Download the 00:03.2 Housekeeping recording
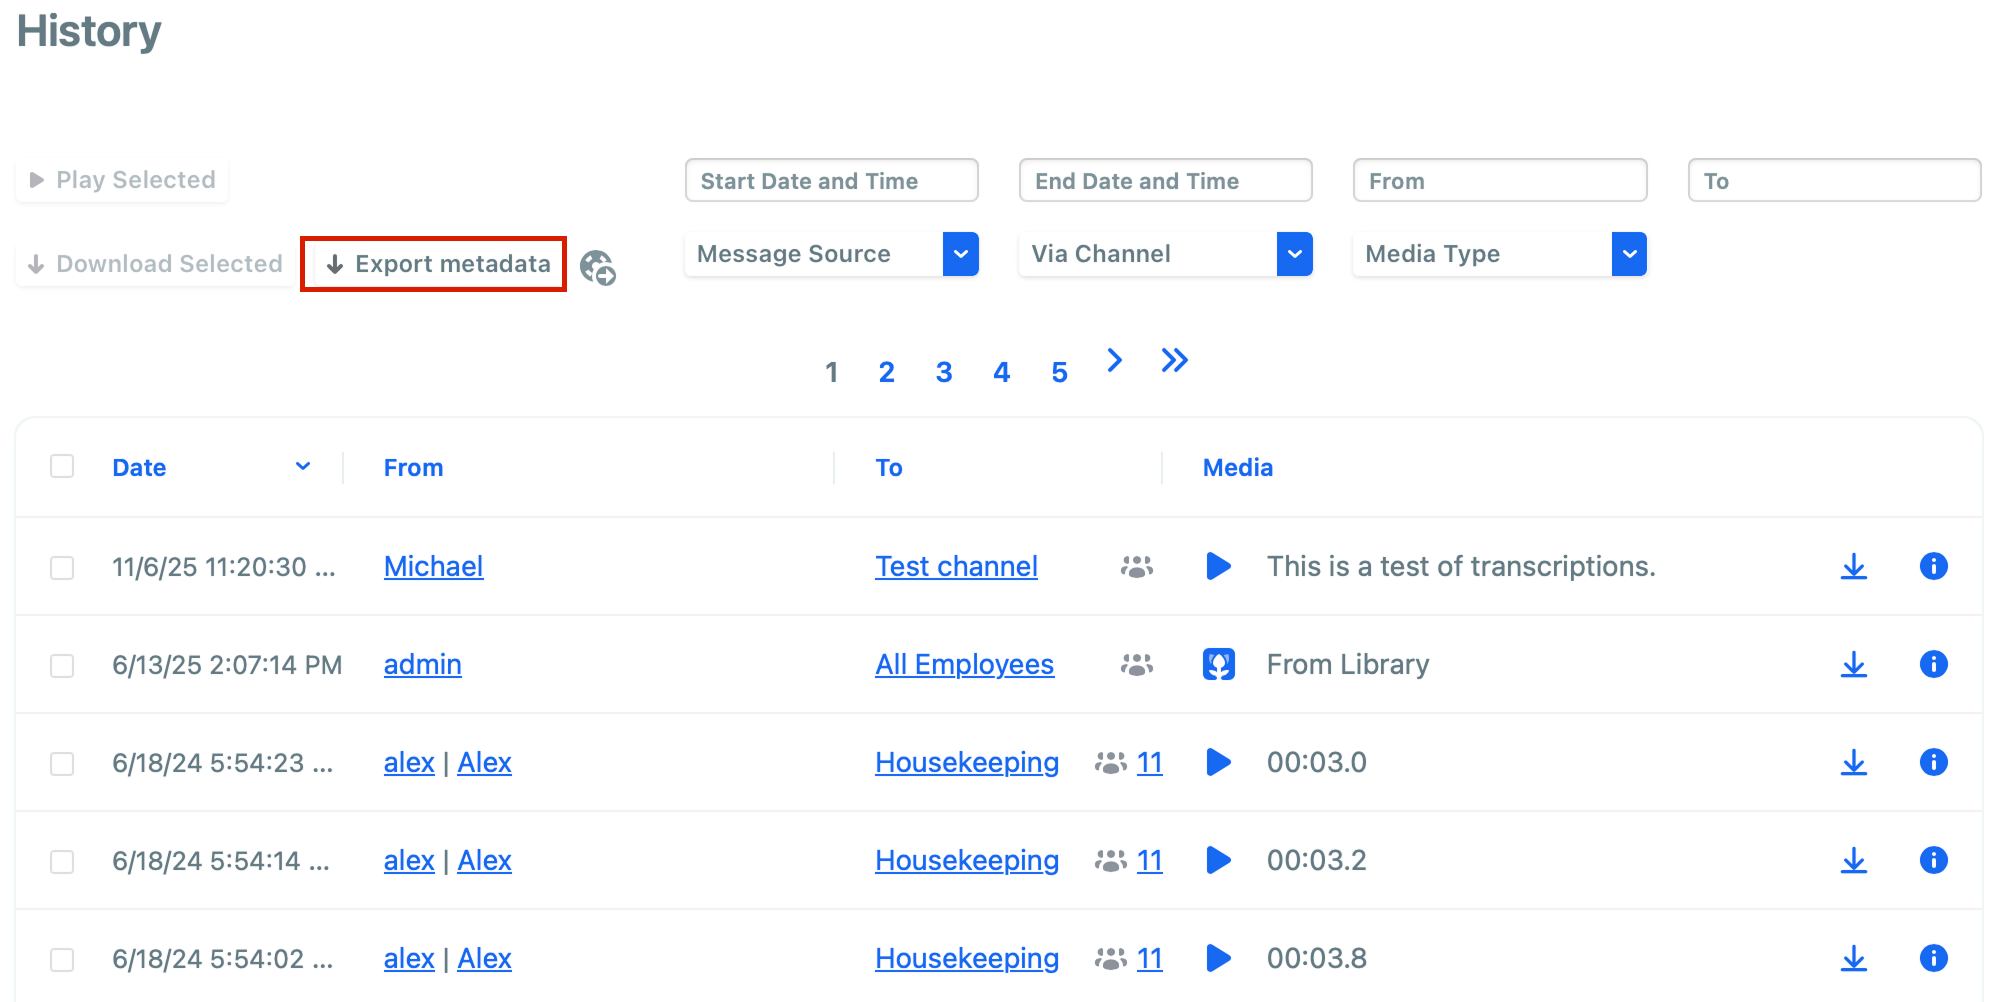The image size is (2012, 1002). click(x=1854, y=860)
